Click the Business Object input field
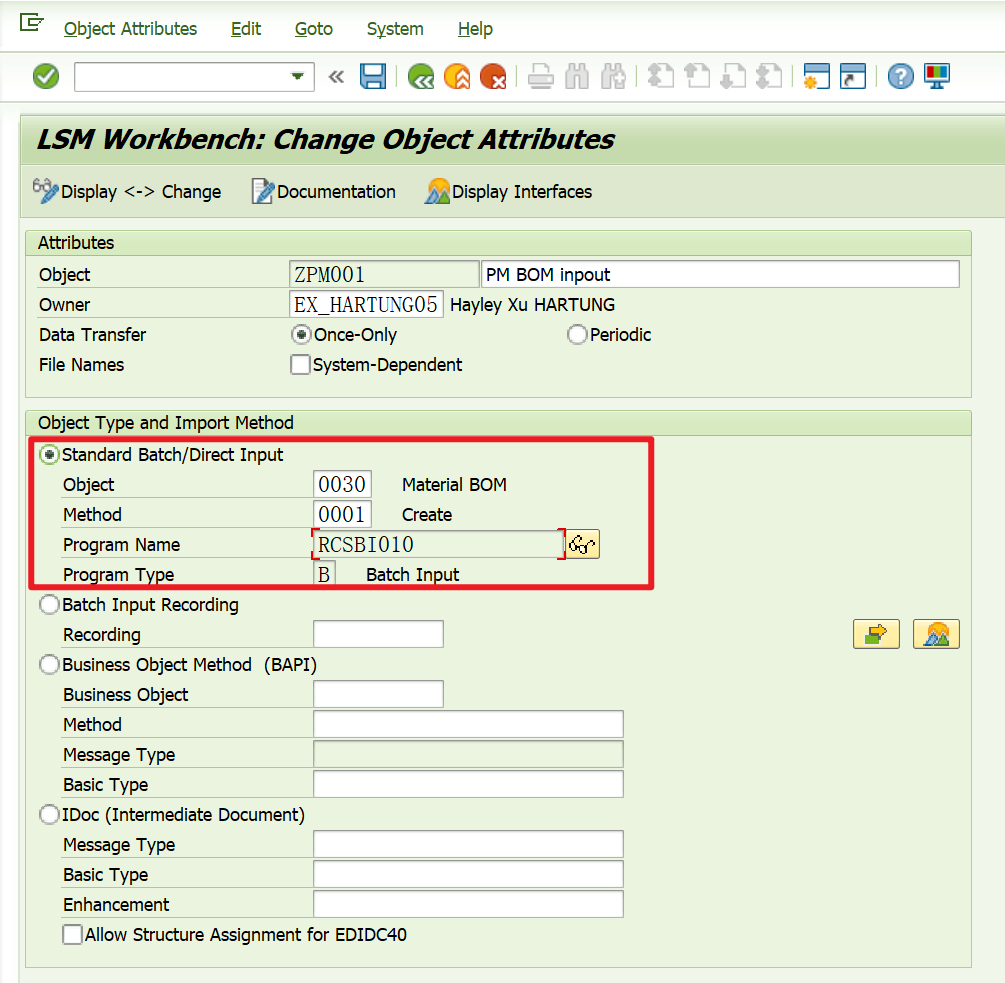The image size is (1005, 983). click(380, 693)
